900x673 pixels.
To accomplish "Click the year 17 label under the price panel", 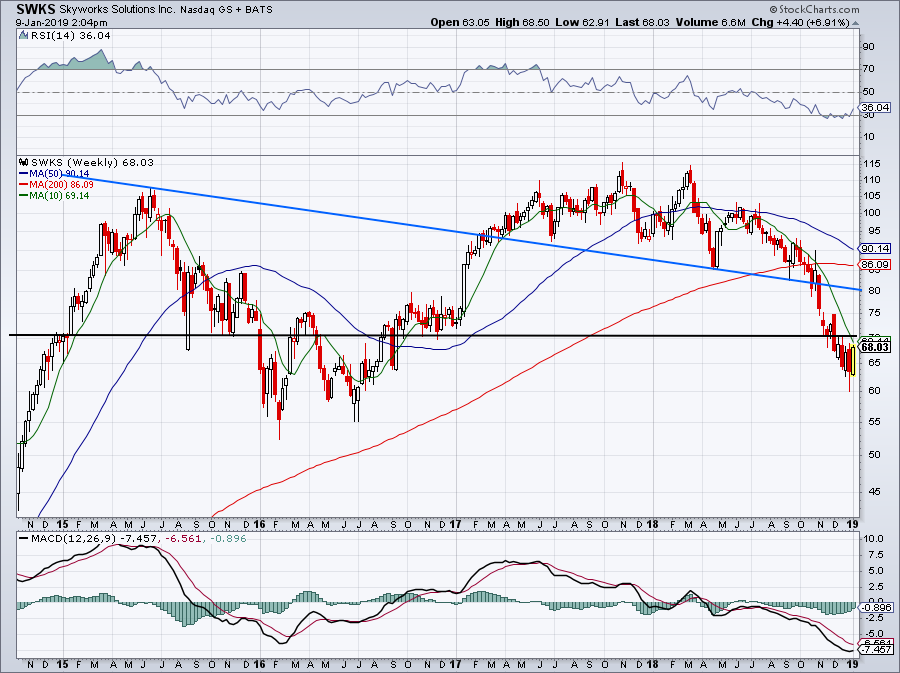I will (456, 524).
